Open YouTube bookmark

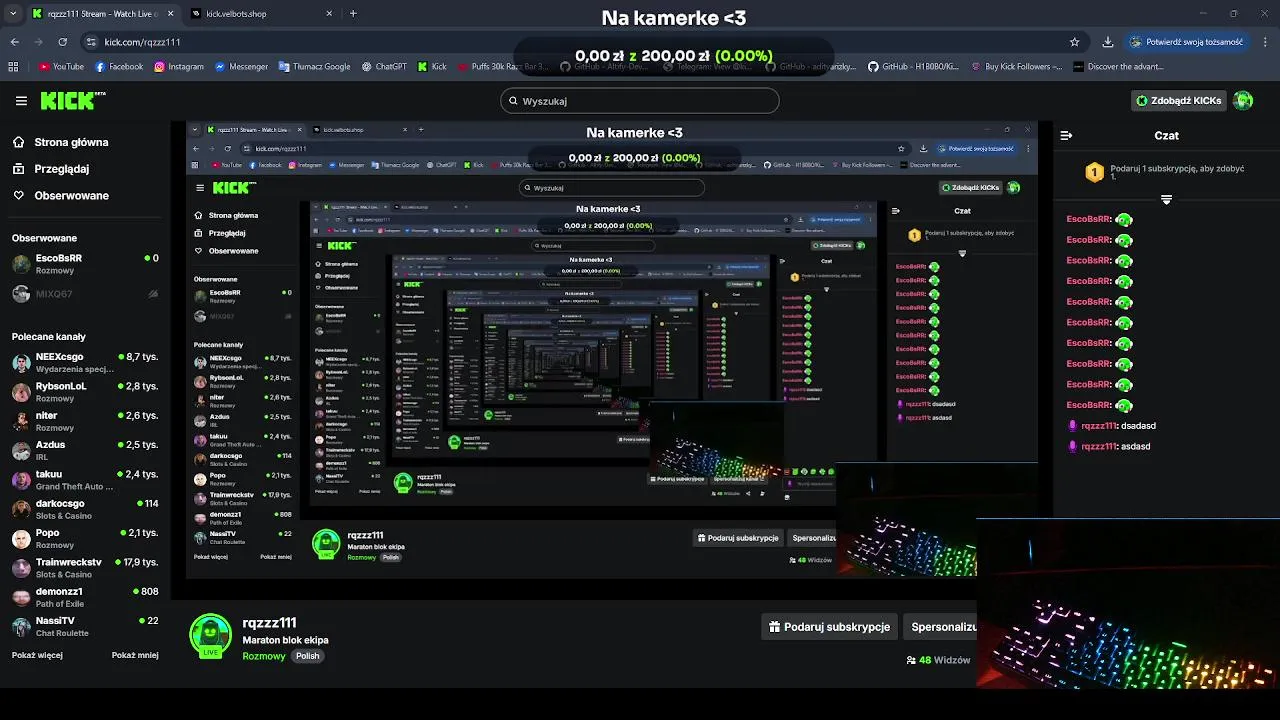pyautogui.click(x=61, y=67)
